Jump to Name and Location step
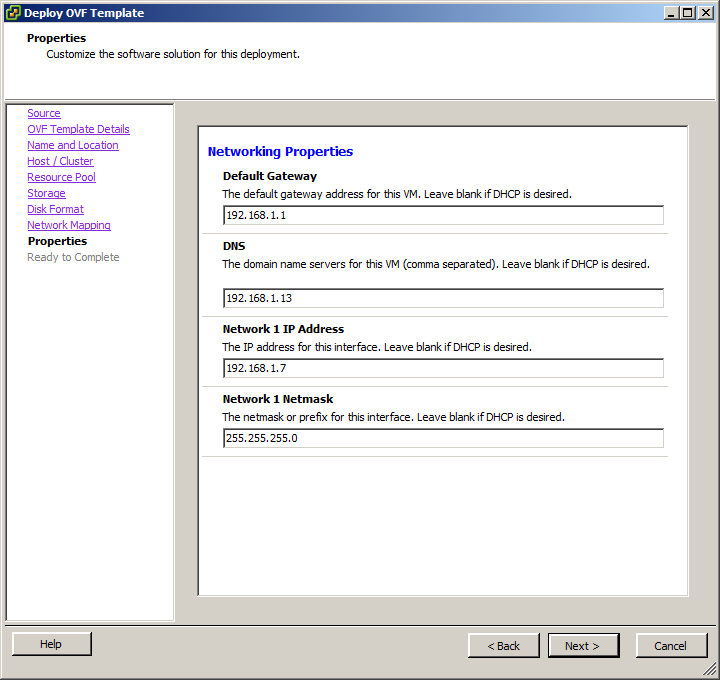The image size is (720, 680). 72,145
